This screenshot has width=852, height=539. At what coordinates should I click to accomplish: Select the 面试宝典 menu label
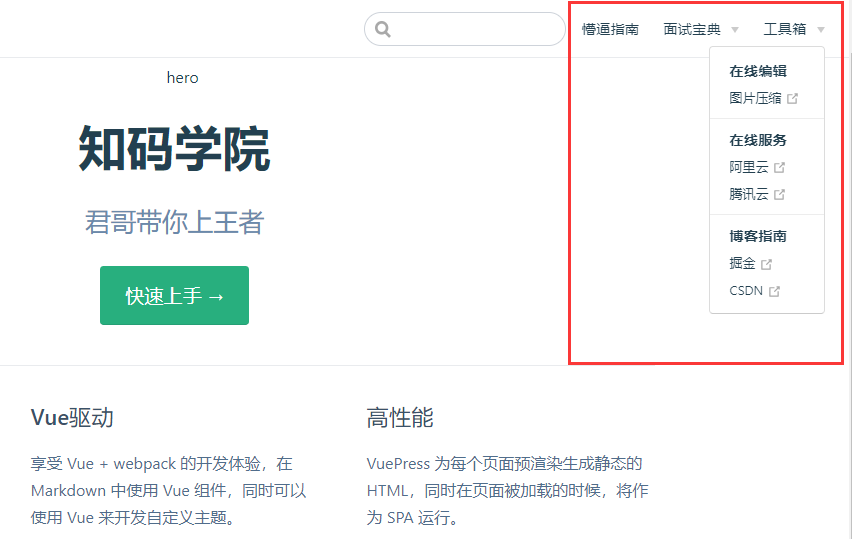(691, 30)
